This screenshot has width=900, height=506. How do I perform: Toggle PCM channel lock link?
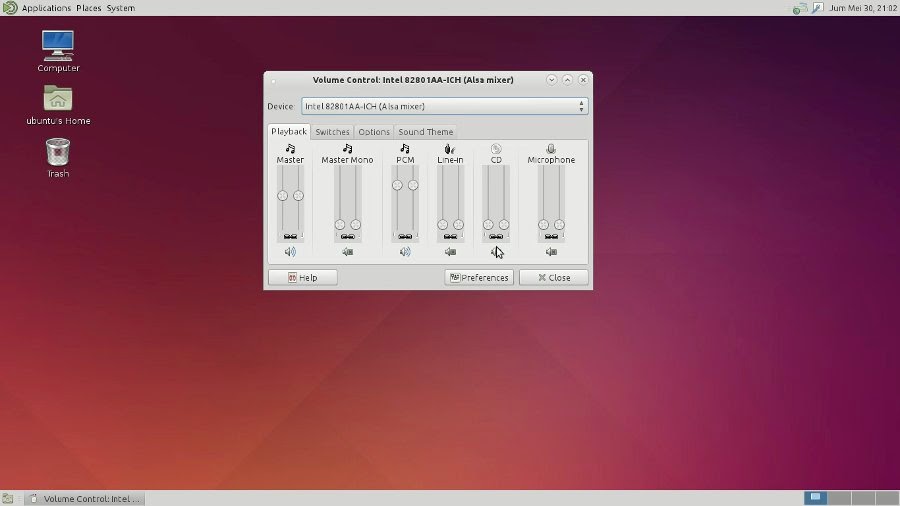pos(405,236)
